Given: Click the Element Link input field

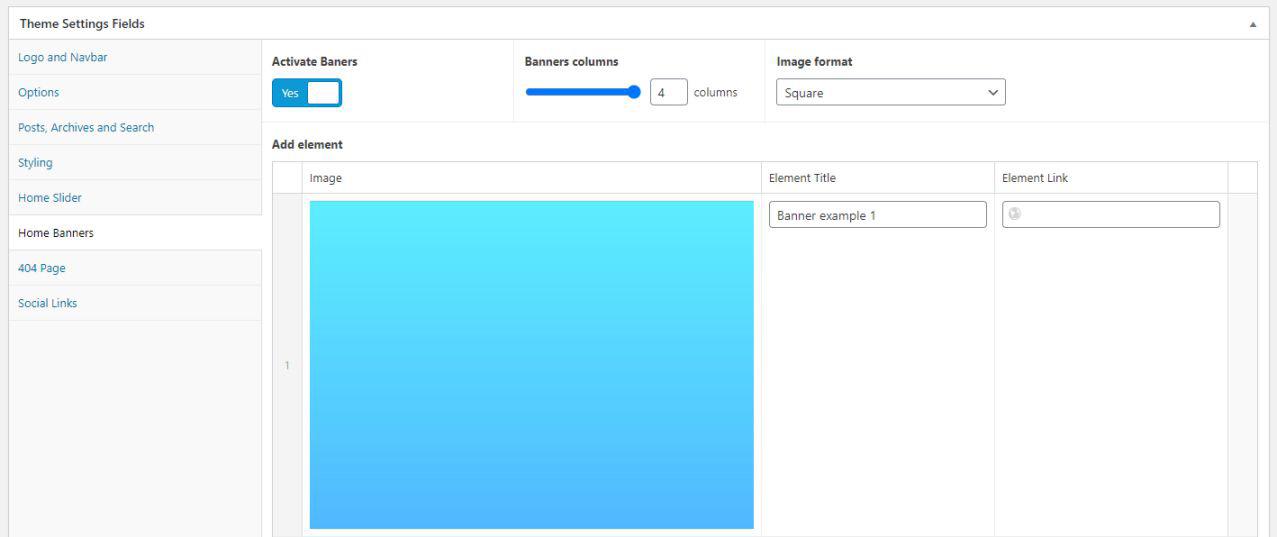Looking at the screenshot, I should [x=1111, y=214].
